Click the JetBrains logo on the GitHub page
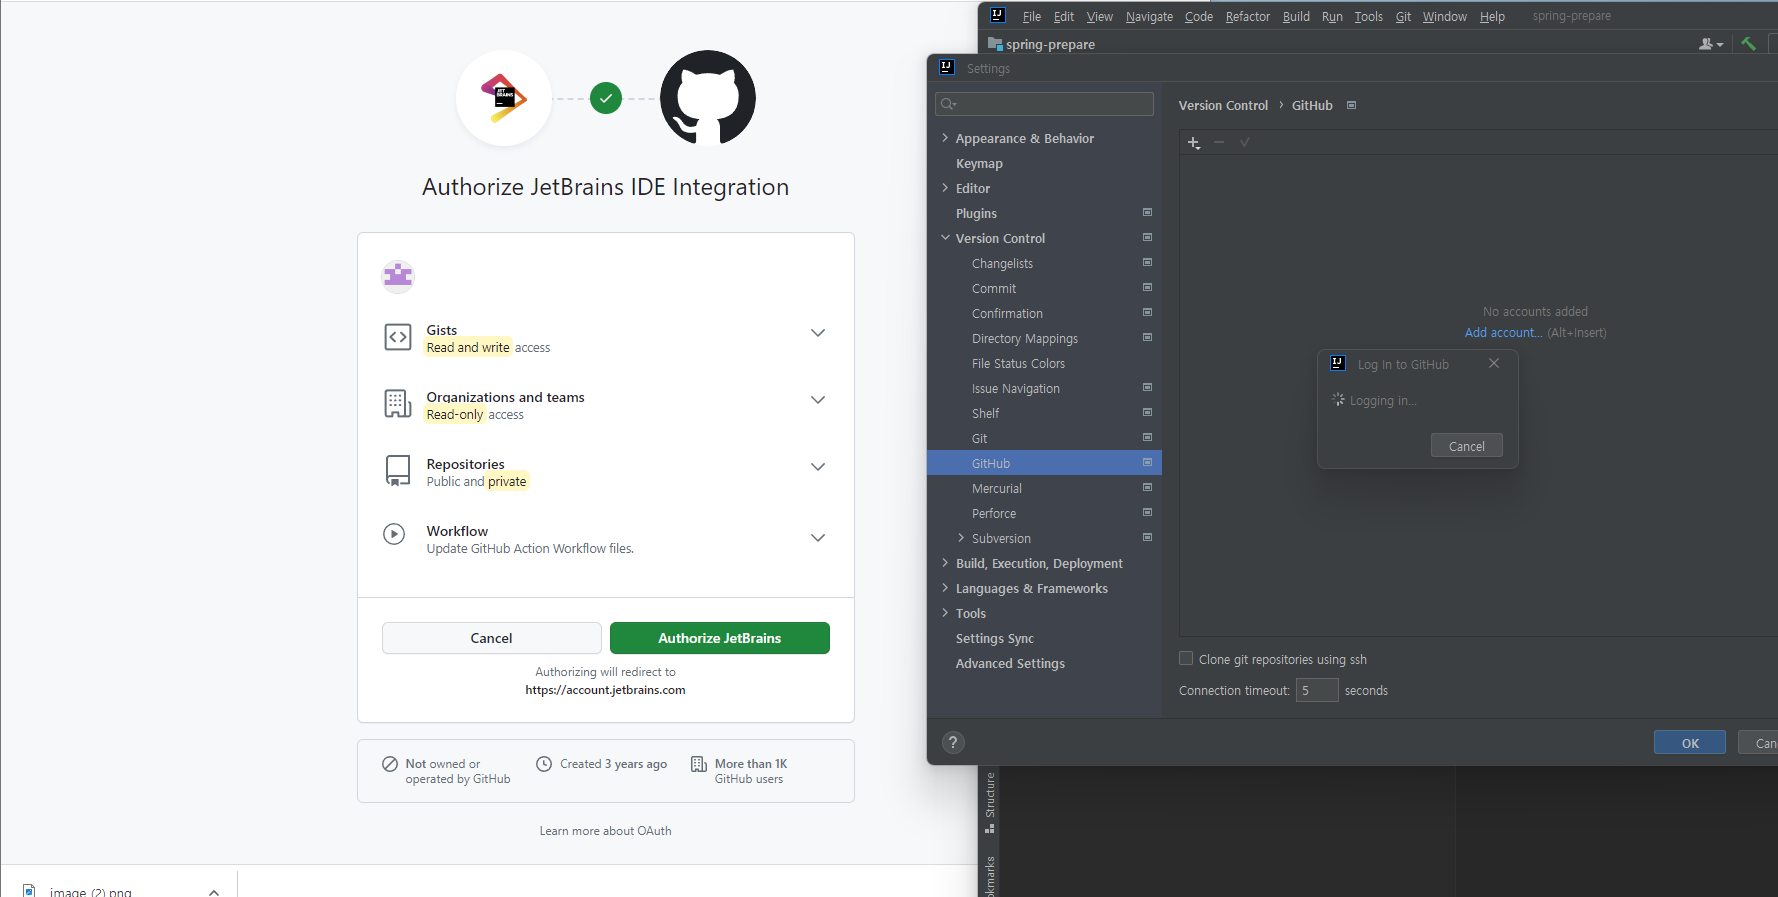Screen dimensions: 1778x897 (504, 98)
